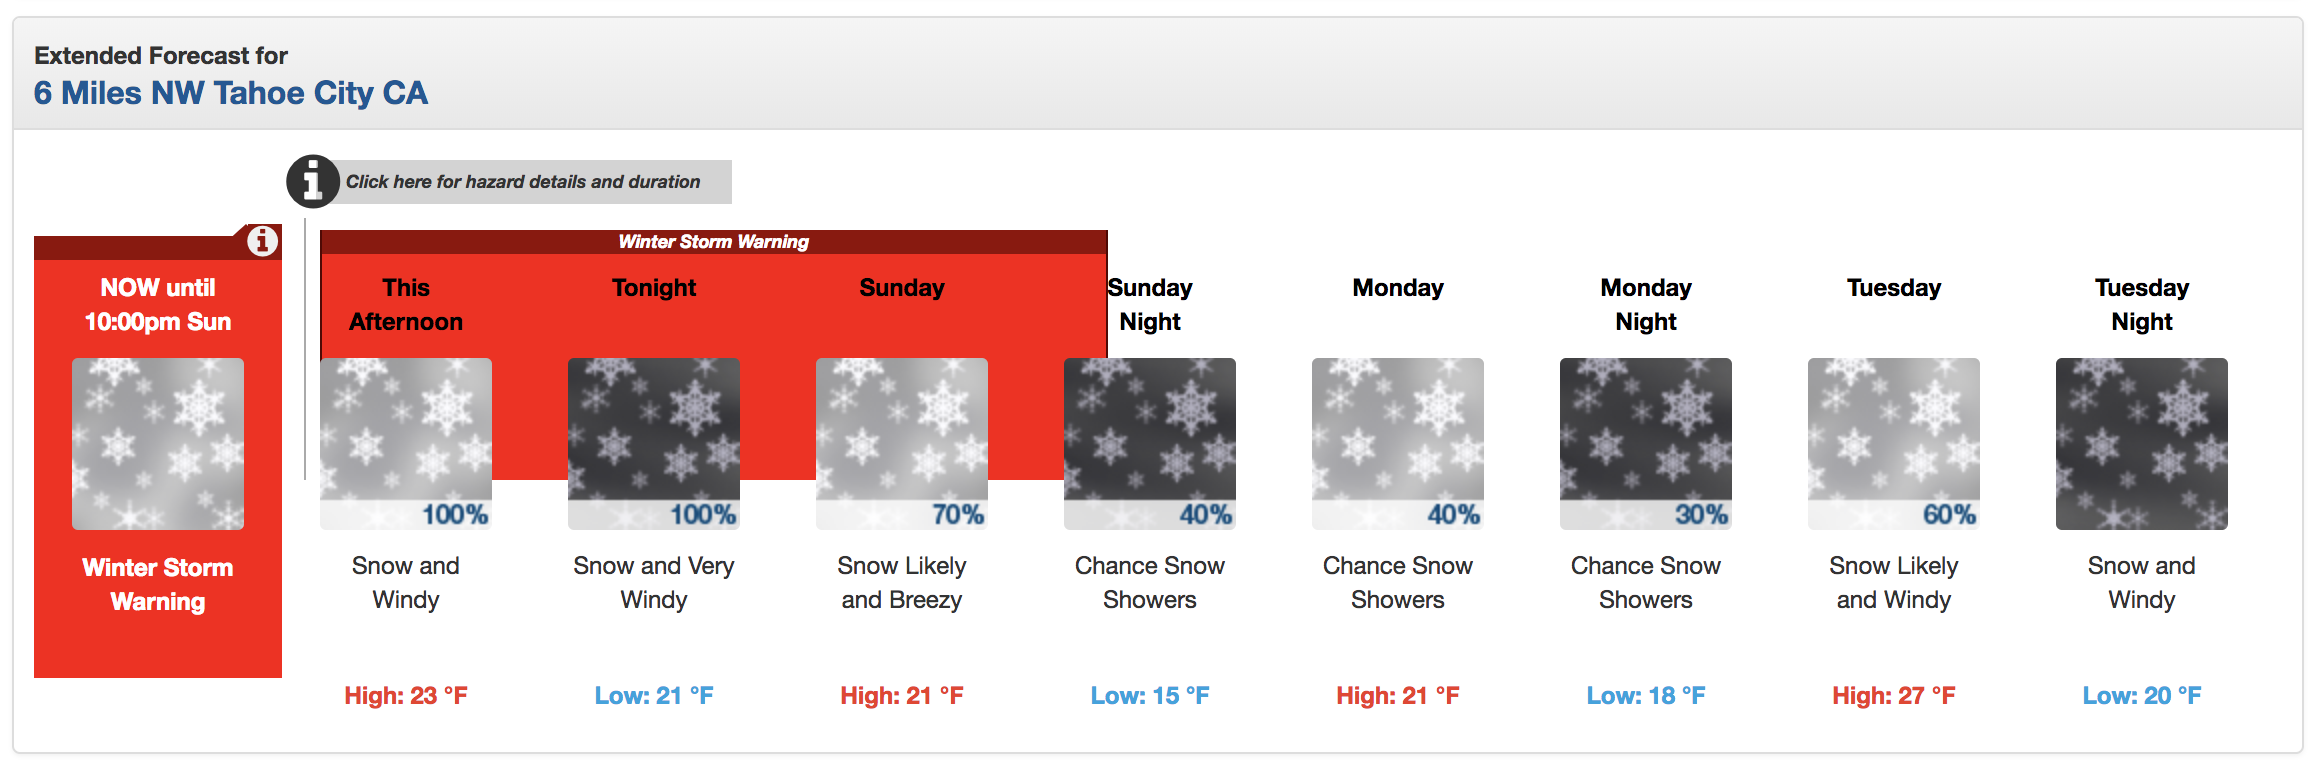Click the large black hazard info icon

coord(313,182)
